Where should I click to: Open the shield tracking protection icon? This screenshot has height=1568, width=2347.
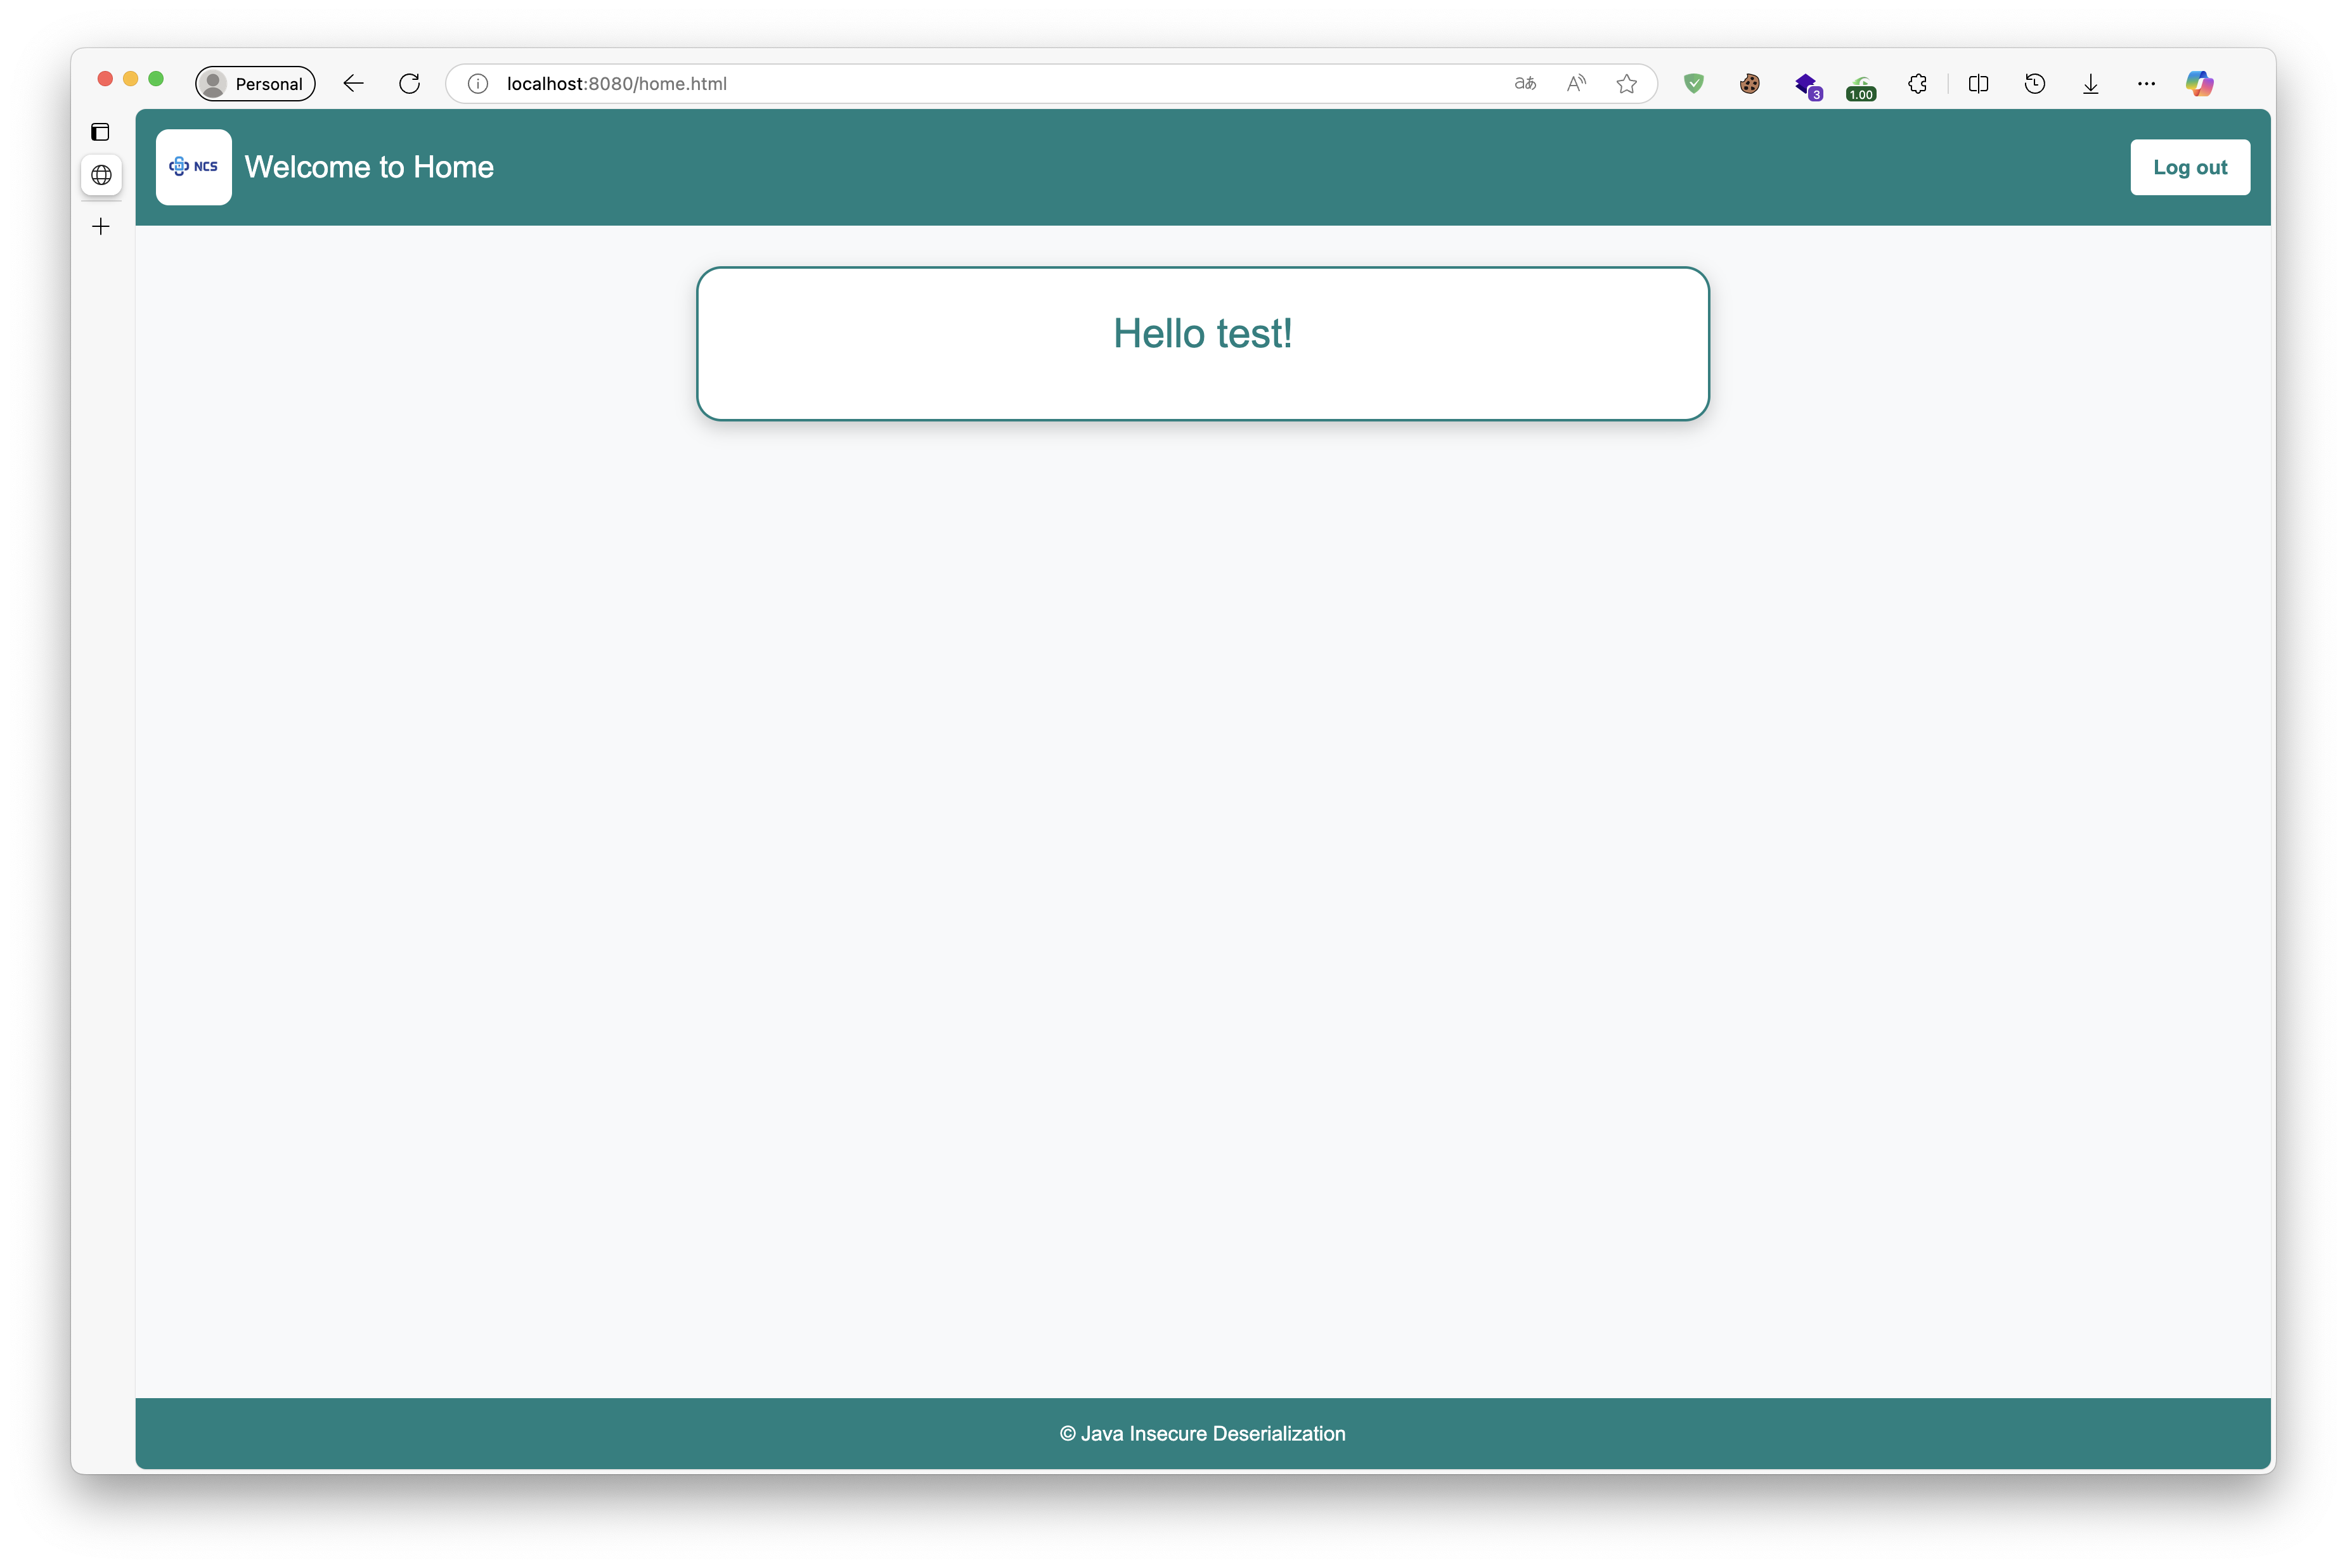point(1693,83)
